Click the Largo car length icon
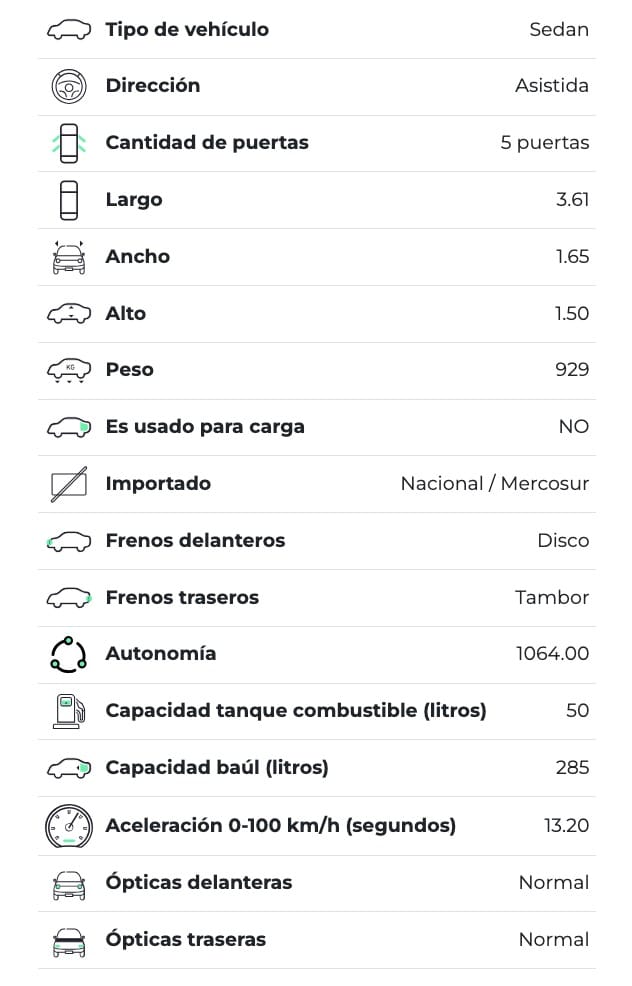The width and height of the screenshot is (632, 986). point(68,200)
